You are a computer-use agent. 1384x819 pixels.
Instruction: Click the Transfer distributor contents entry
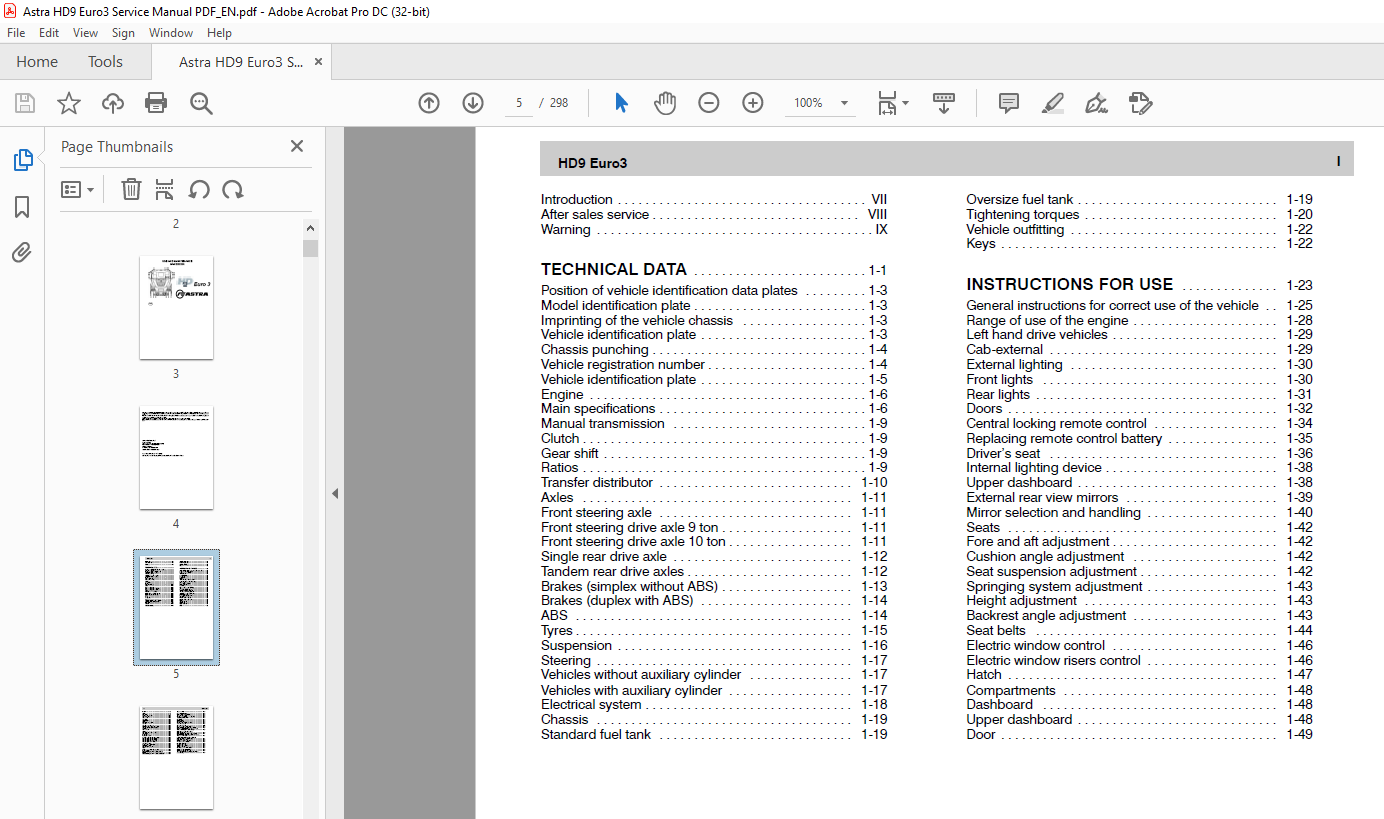click(714, 482)
